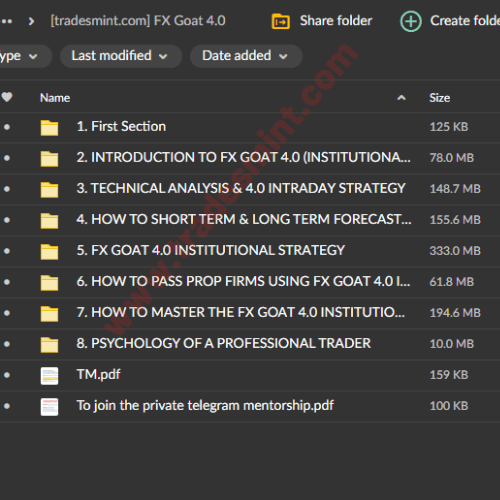
Task: Open 6. HOW TO PASS PROP FIRMS folder
Action: pos(243,281)
